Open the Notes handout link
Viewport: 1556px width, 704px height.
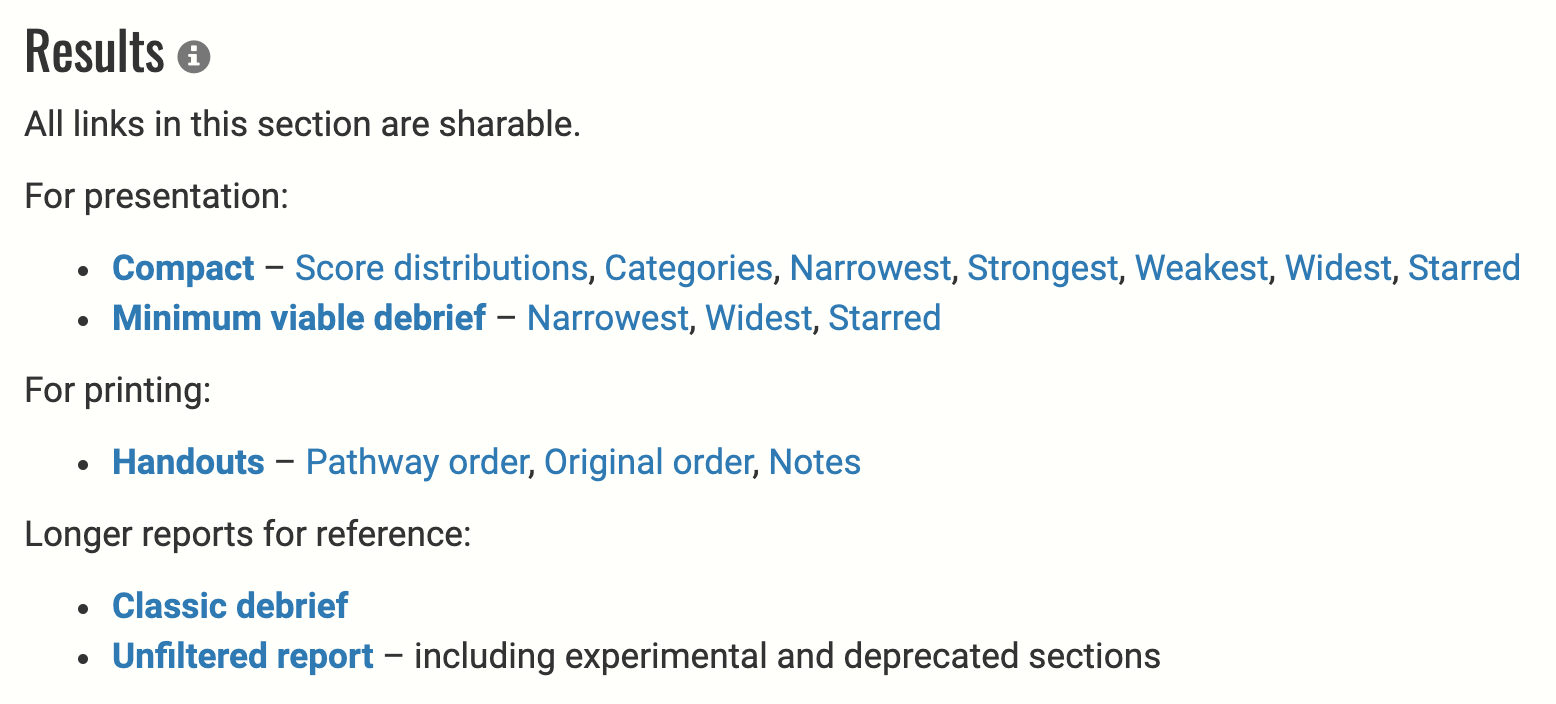click(x=815, y=462)
